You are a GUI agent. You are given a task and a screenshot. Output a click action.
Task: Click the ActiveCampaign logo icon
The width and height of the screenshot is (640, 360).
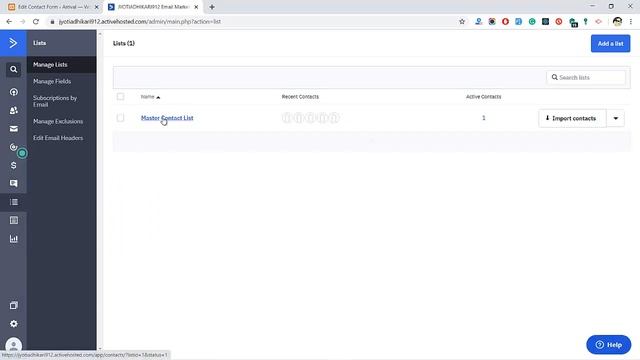(x=13, y=43)
